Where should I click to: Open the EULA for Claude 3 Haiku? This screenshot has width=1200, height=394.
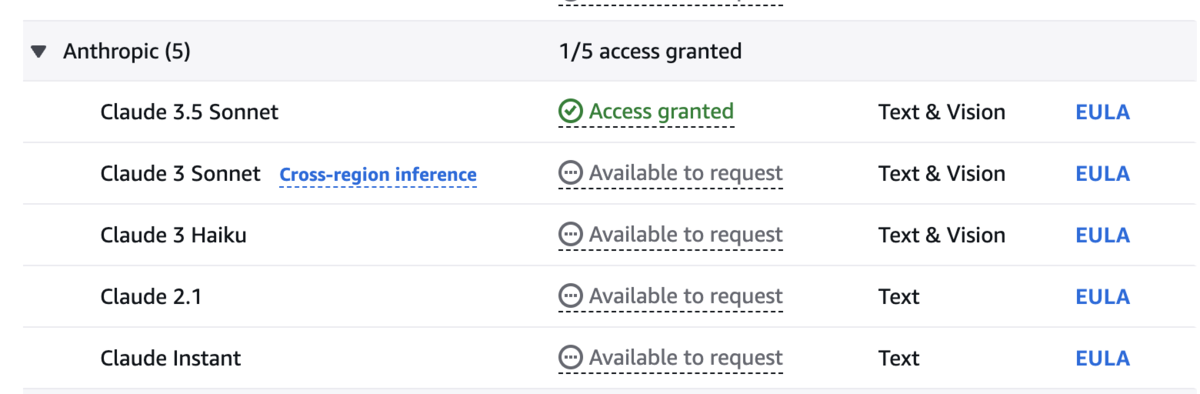[1102, 235]
